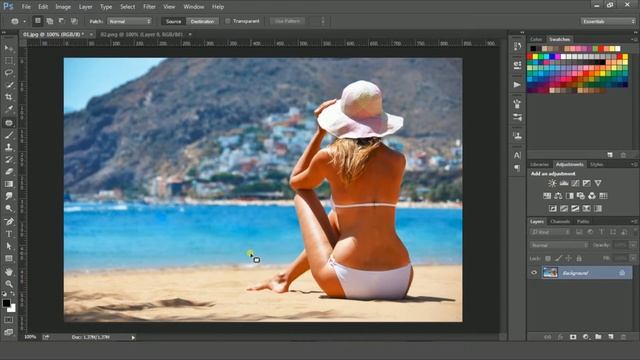Create a new layer in Layers panel
Screen dimensions: 640x360
(x=611, y=337)
